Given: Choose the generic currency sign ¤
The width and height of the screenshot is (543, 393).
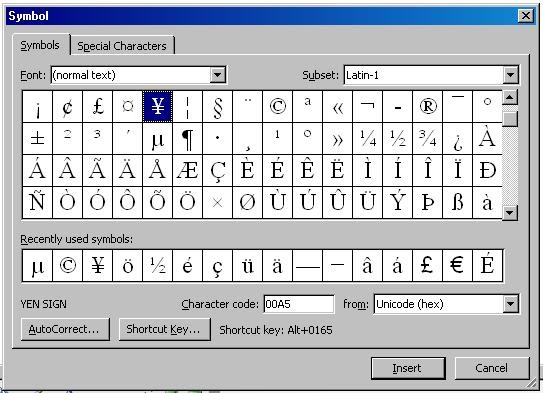Looking at the screenshot, I should coord(127,107).
